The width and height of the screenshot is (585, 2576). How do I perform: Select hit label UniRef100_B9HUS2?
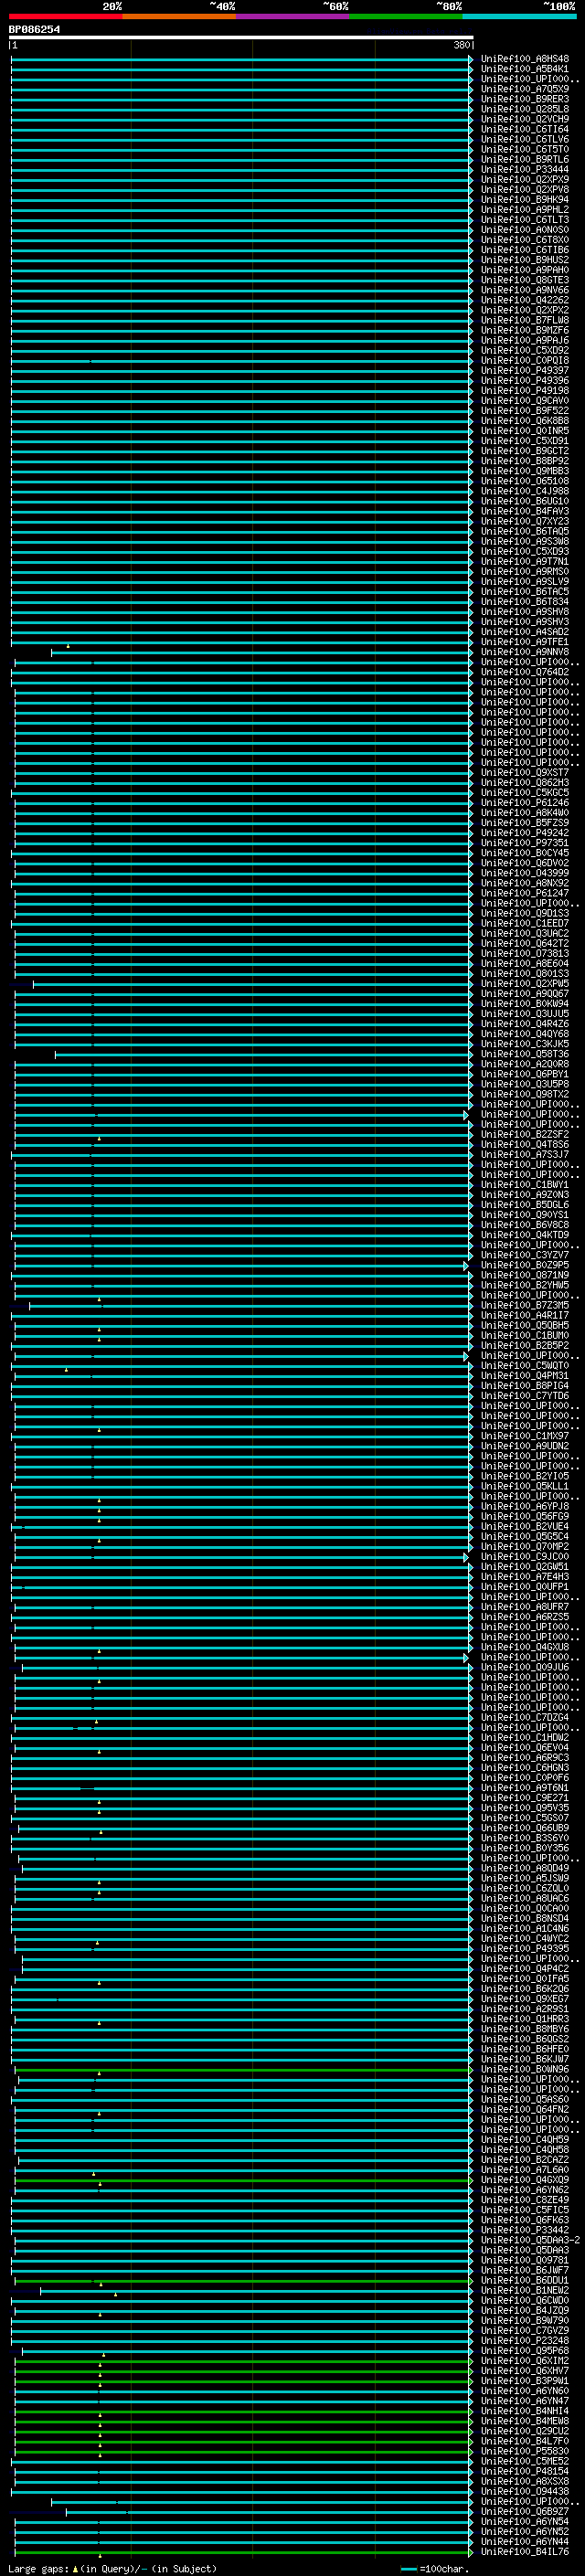click(x=525, y=260)
